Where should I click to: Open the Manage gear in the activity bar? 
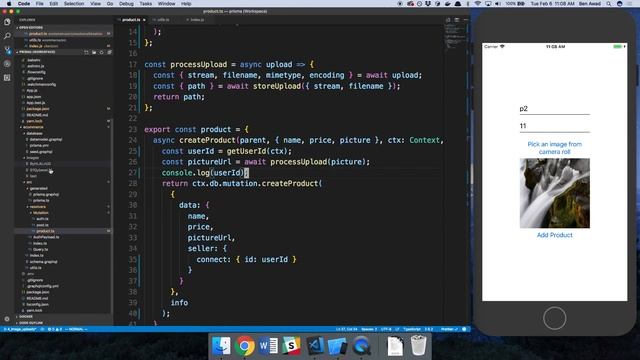[7, 319]
